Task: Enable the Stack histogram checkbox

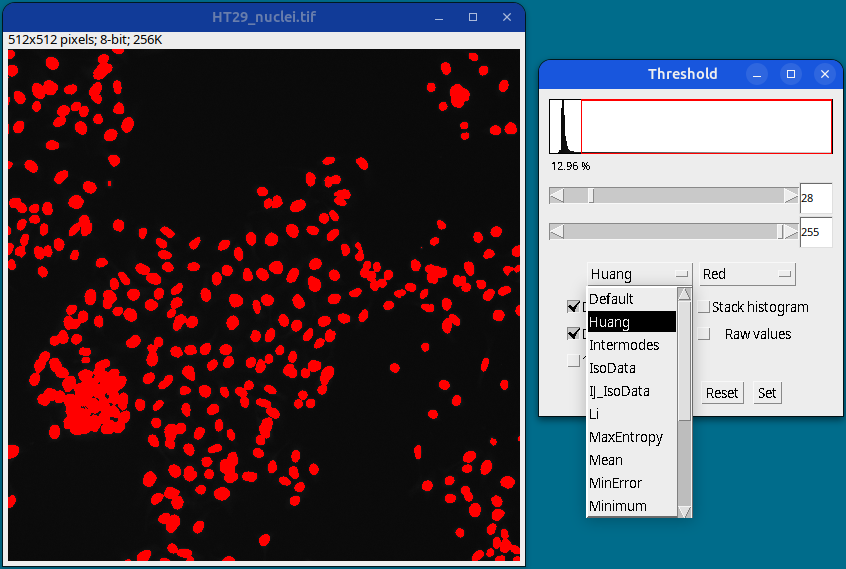Action: coord(704,307)
